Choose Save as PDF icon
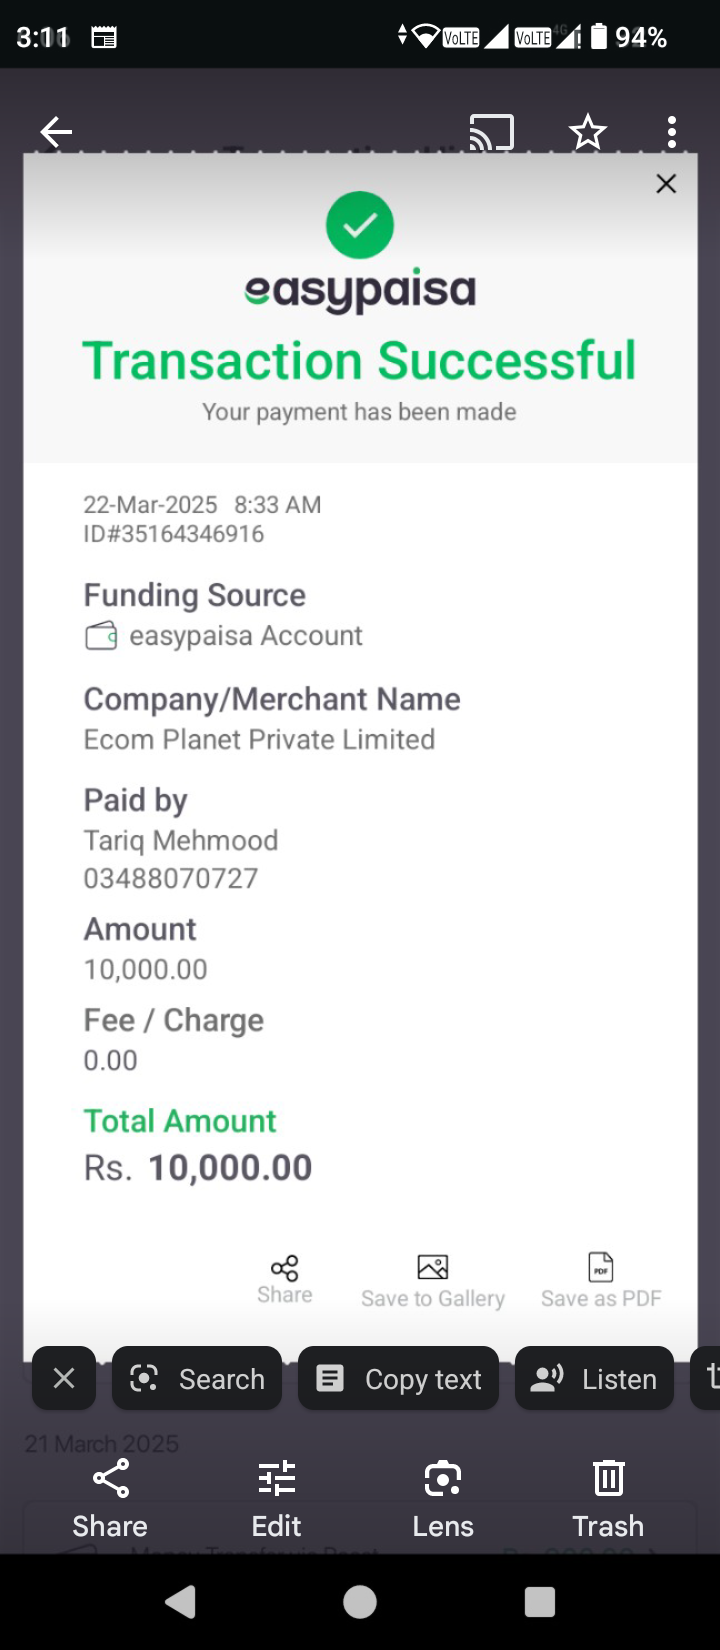720x1650 pixels. point(601,1267)
